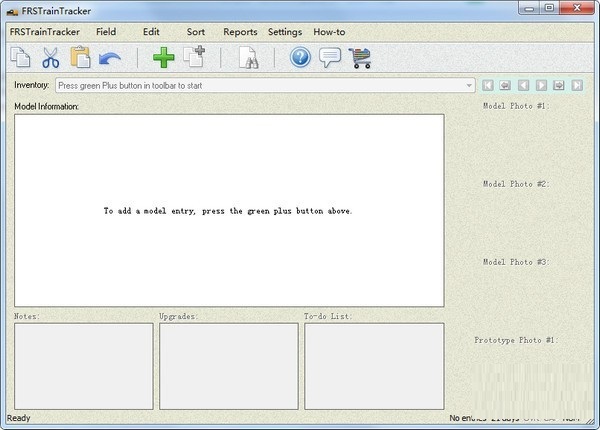Click the Copy icon in the toolbar

[20, 57]
